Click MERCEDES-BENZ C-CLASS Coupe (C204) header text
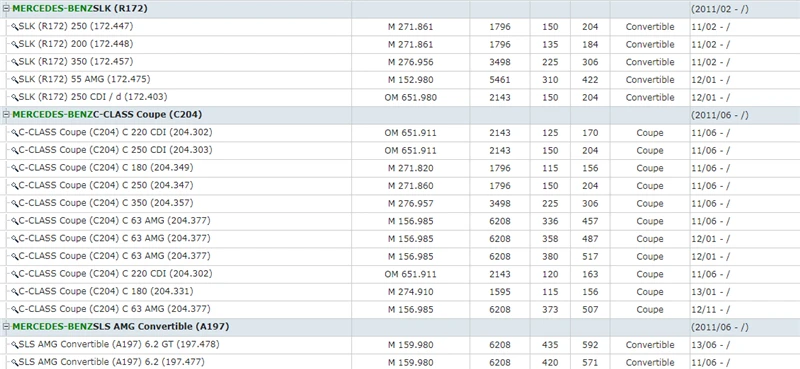Viewport: 800px width, 369px height. pyautogui.click(x=107, y=115)
